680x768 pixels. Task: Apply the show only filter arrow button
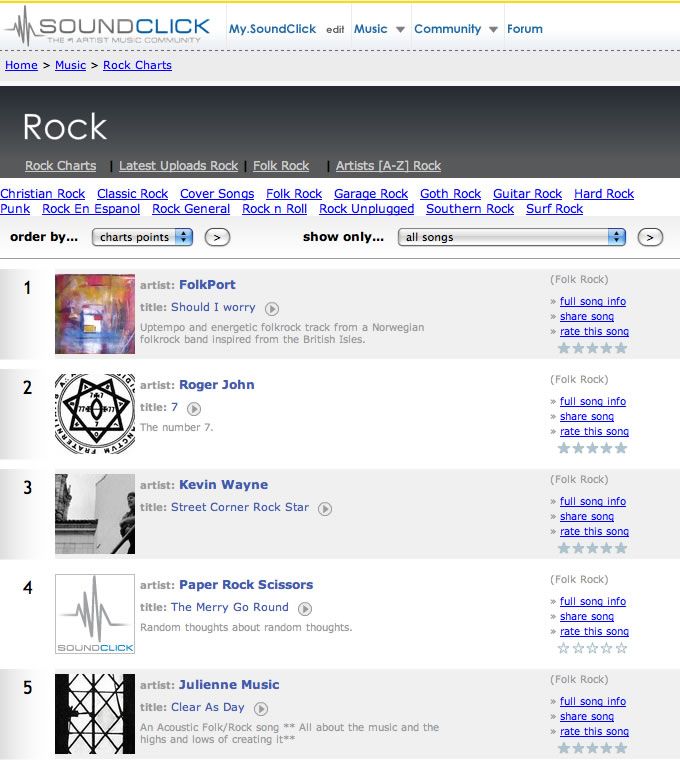(650, 238)
